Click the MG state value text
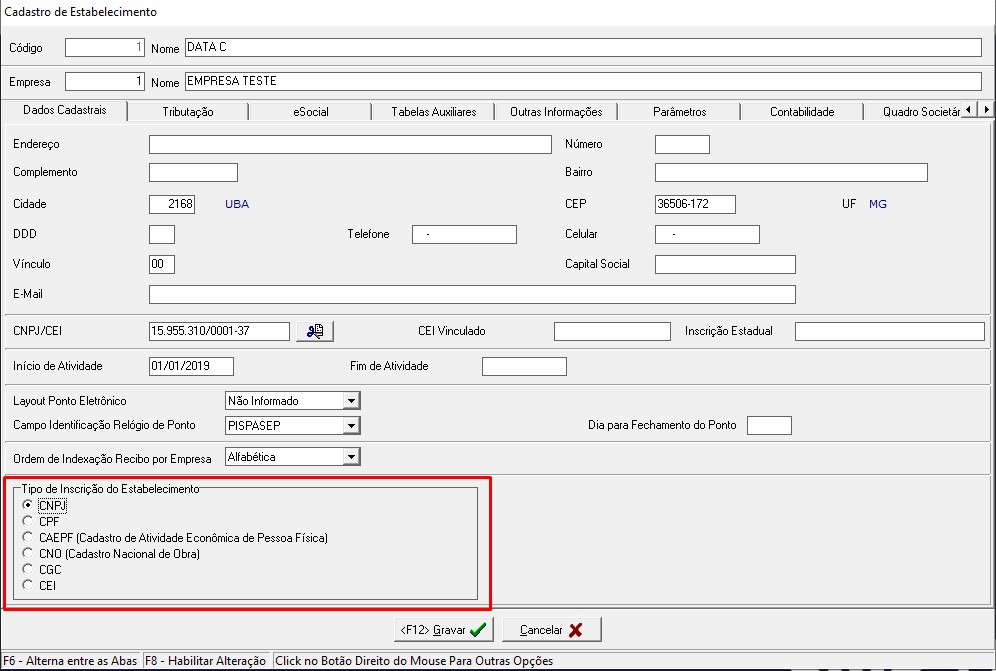Screen dimensions: 996x671 click(x=878, y=204)
